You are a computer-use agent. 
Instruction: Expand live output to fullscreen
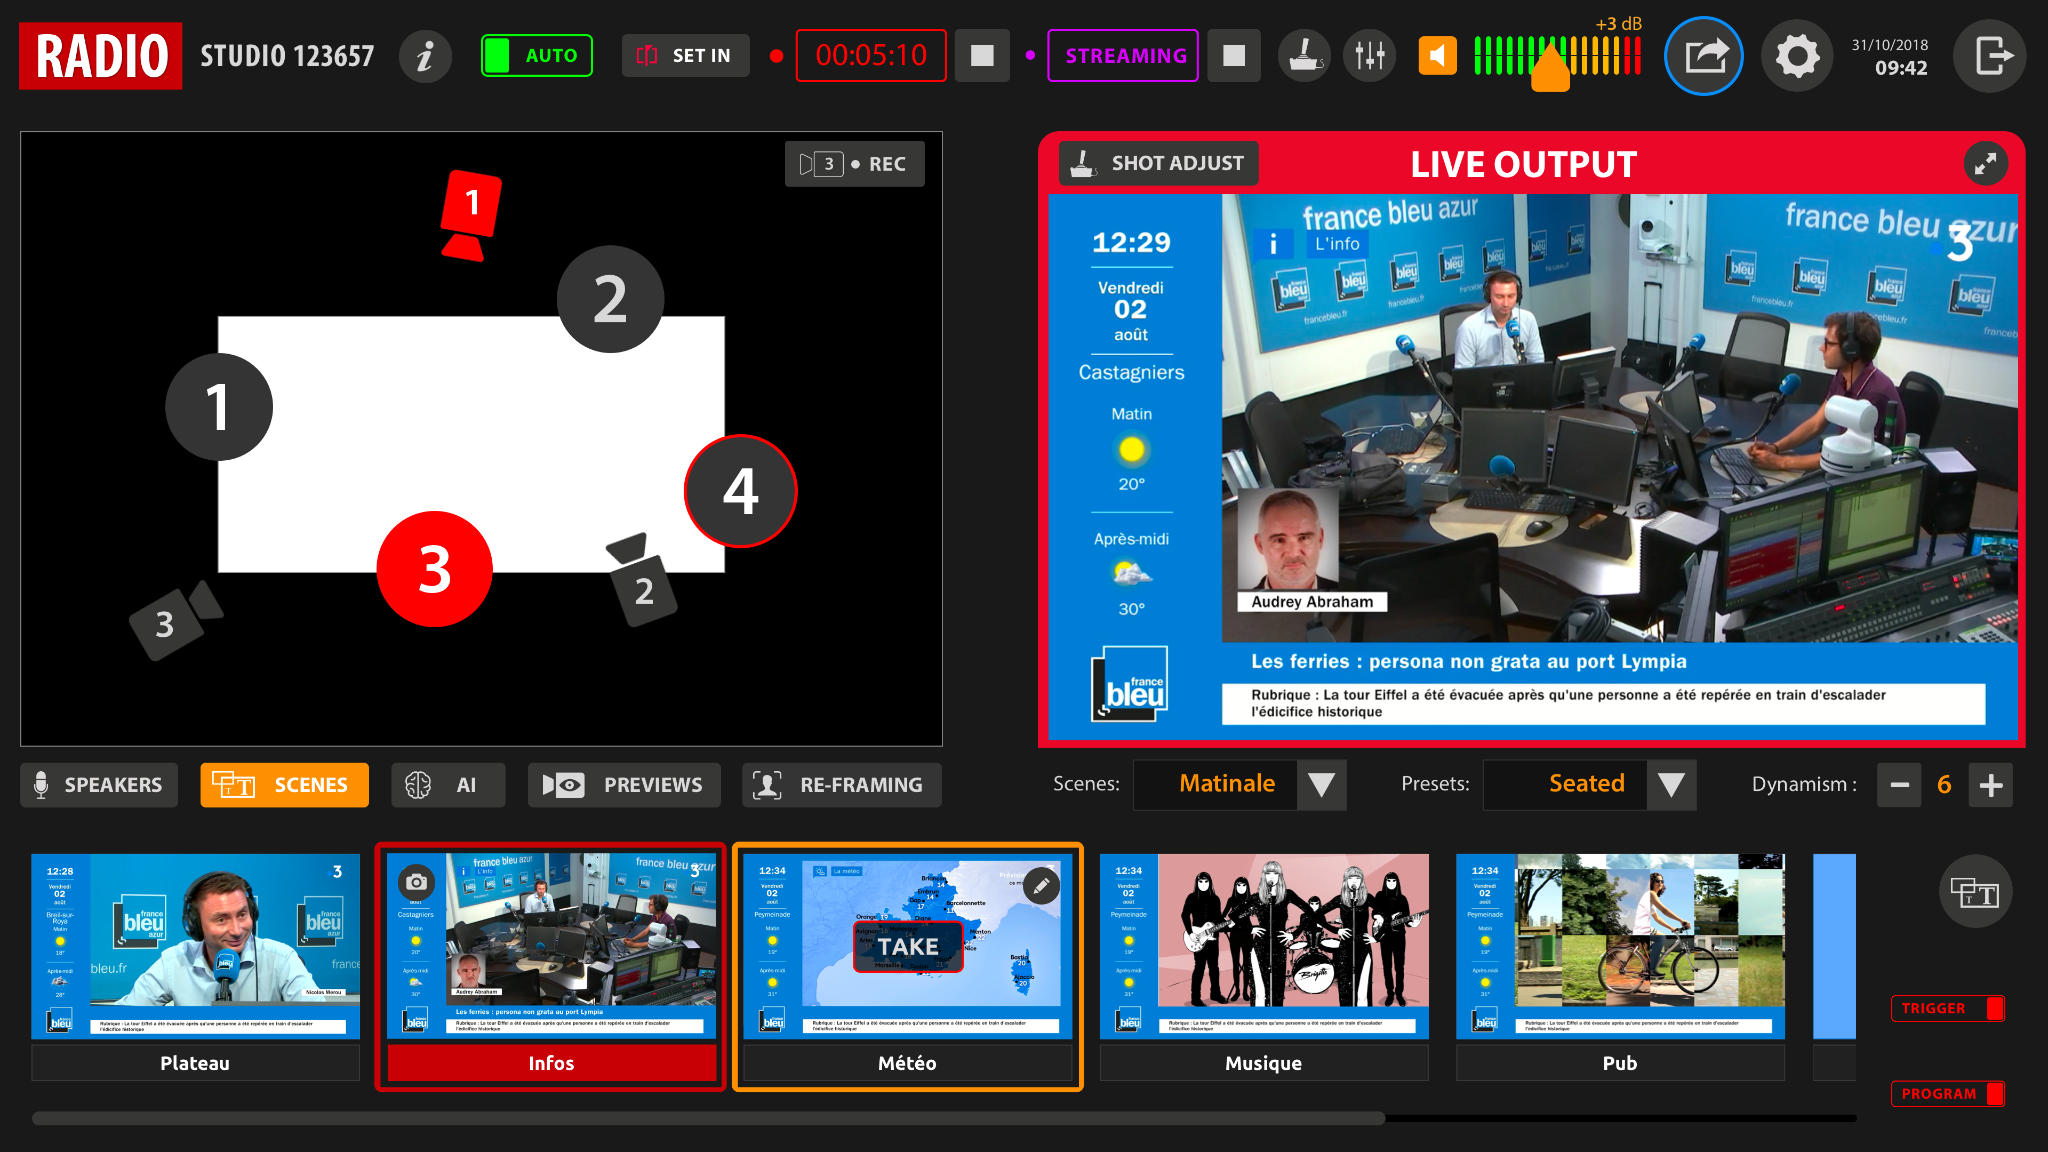(1985, 162)
